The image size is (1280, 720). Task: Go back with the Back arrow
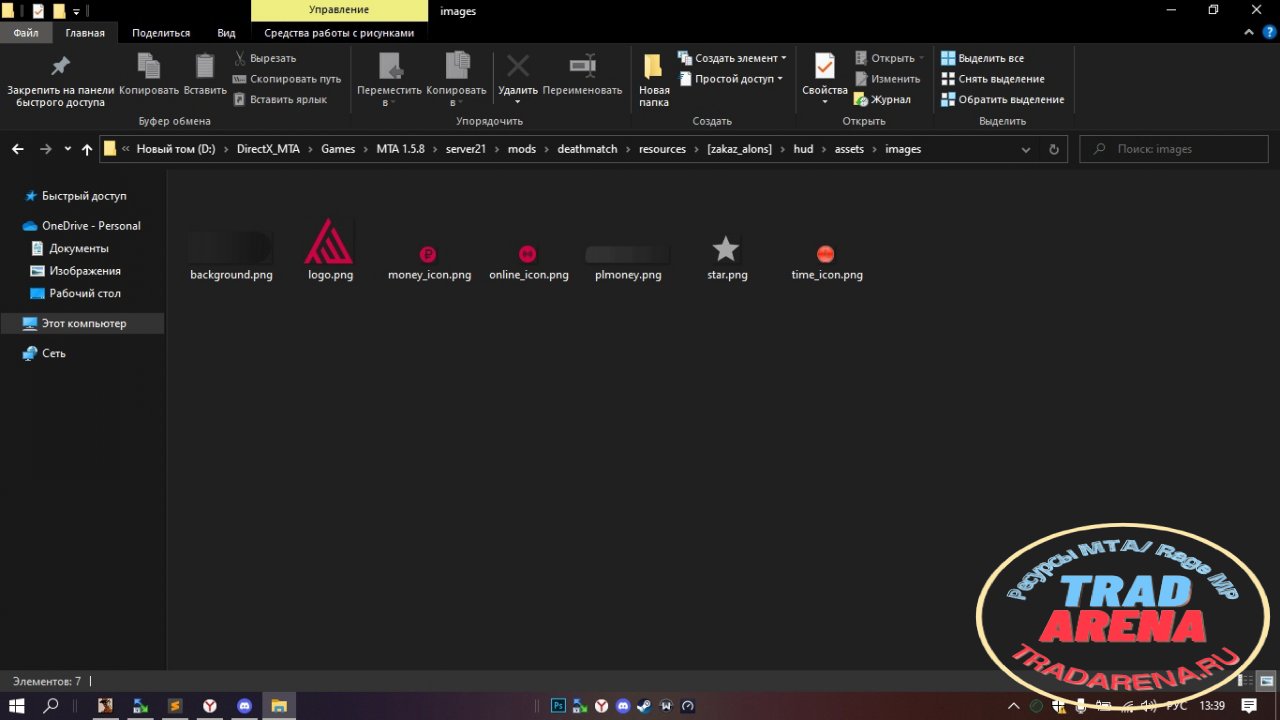coord(17,149)
